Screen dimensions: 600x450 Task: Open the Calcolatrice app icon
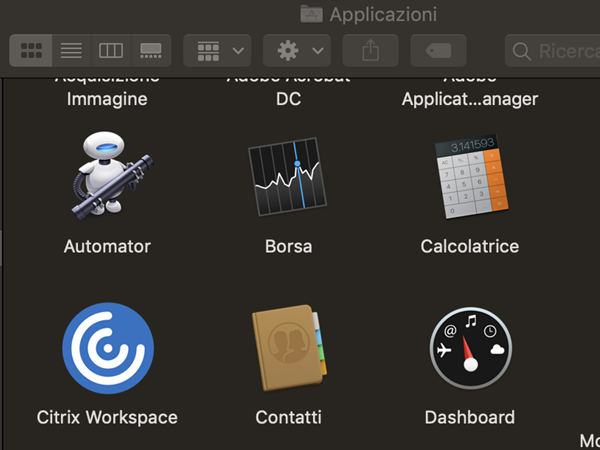click(x=471, y=176)
